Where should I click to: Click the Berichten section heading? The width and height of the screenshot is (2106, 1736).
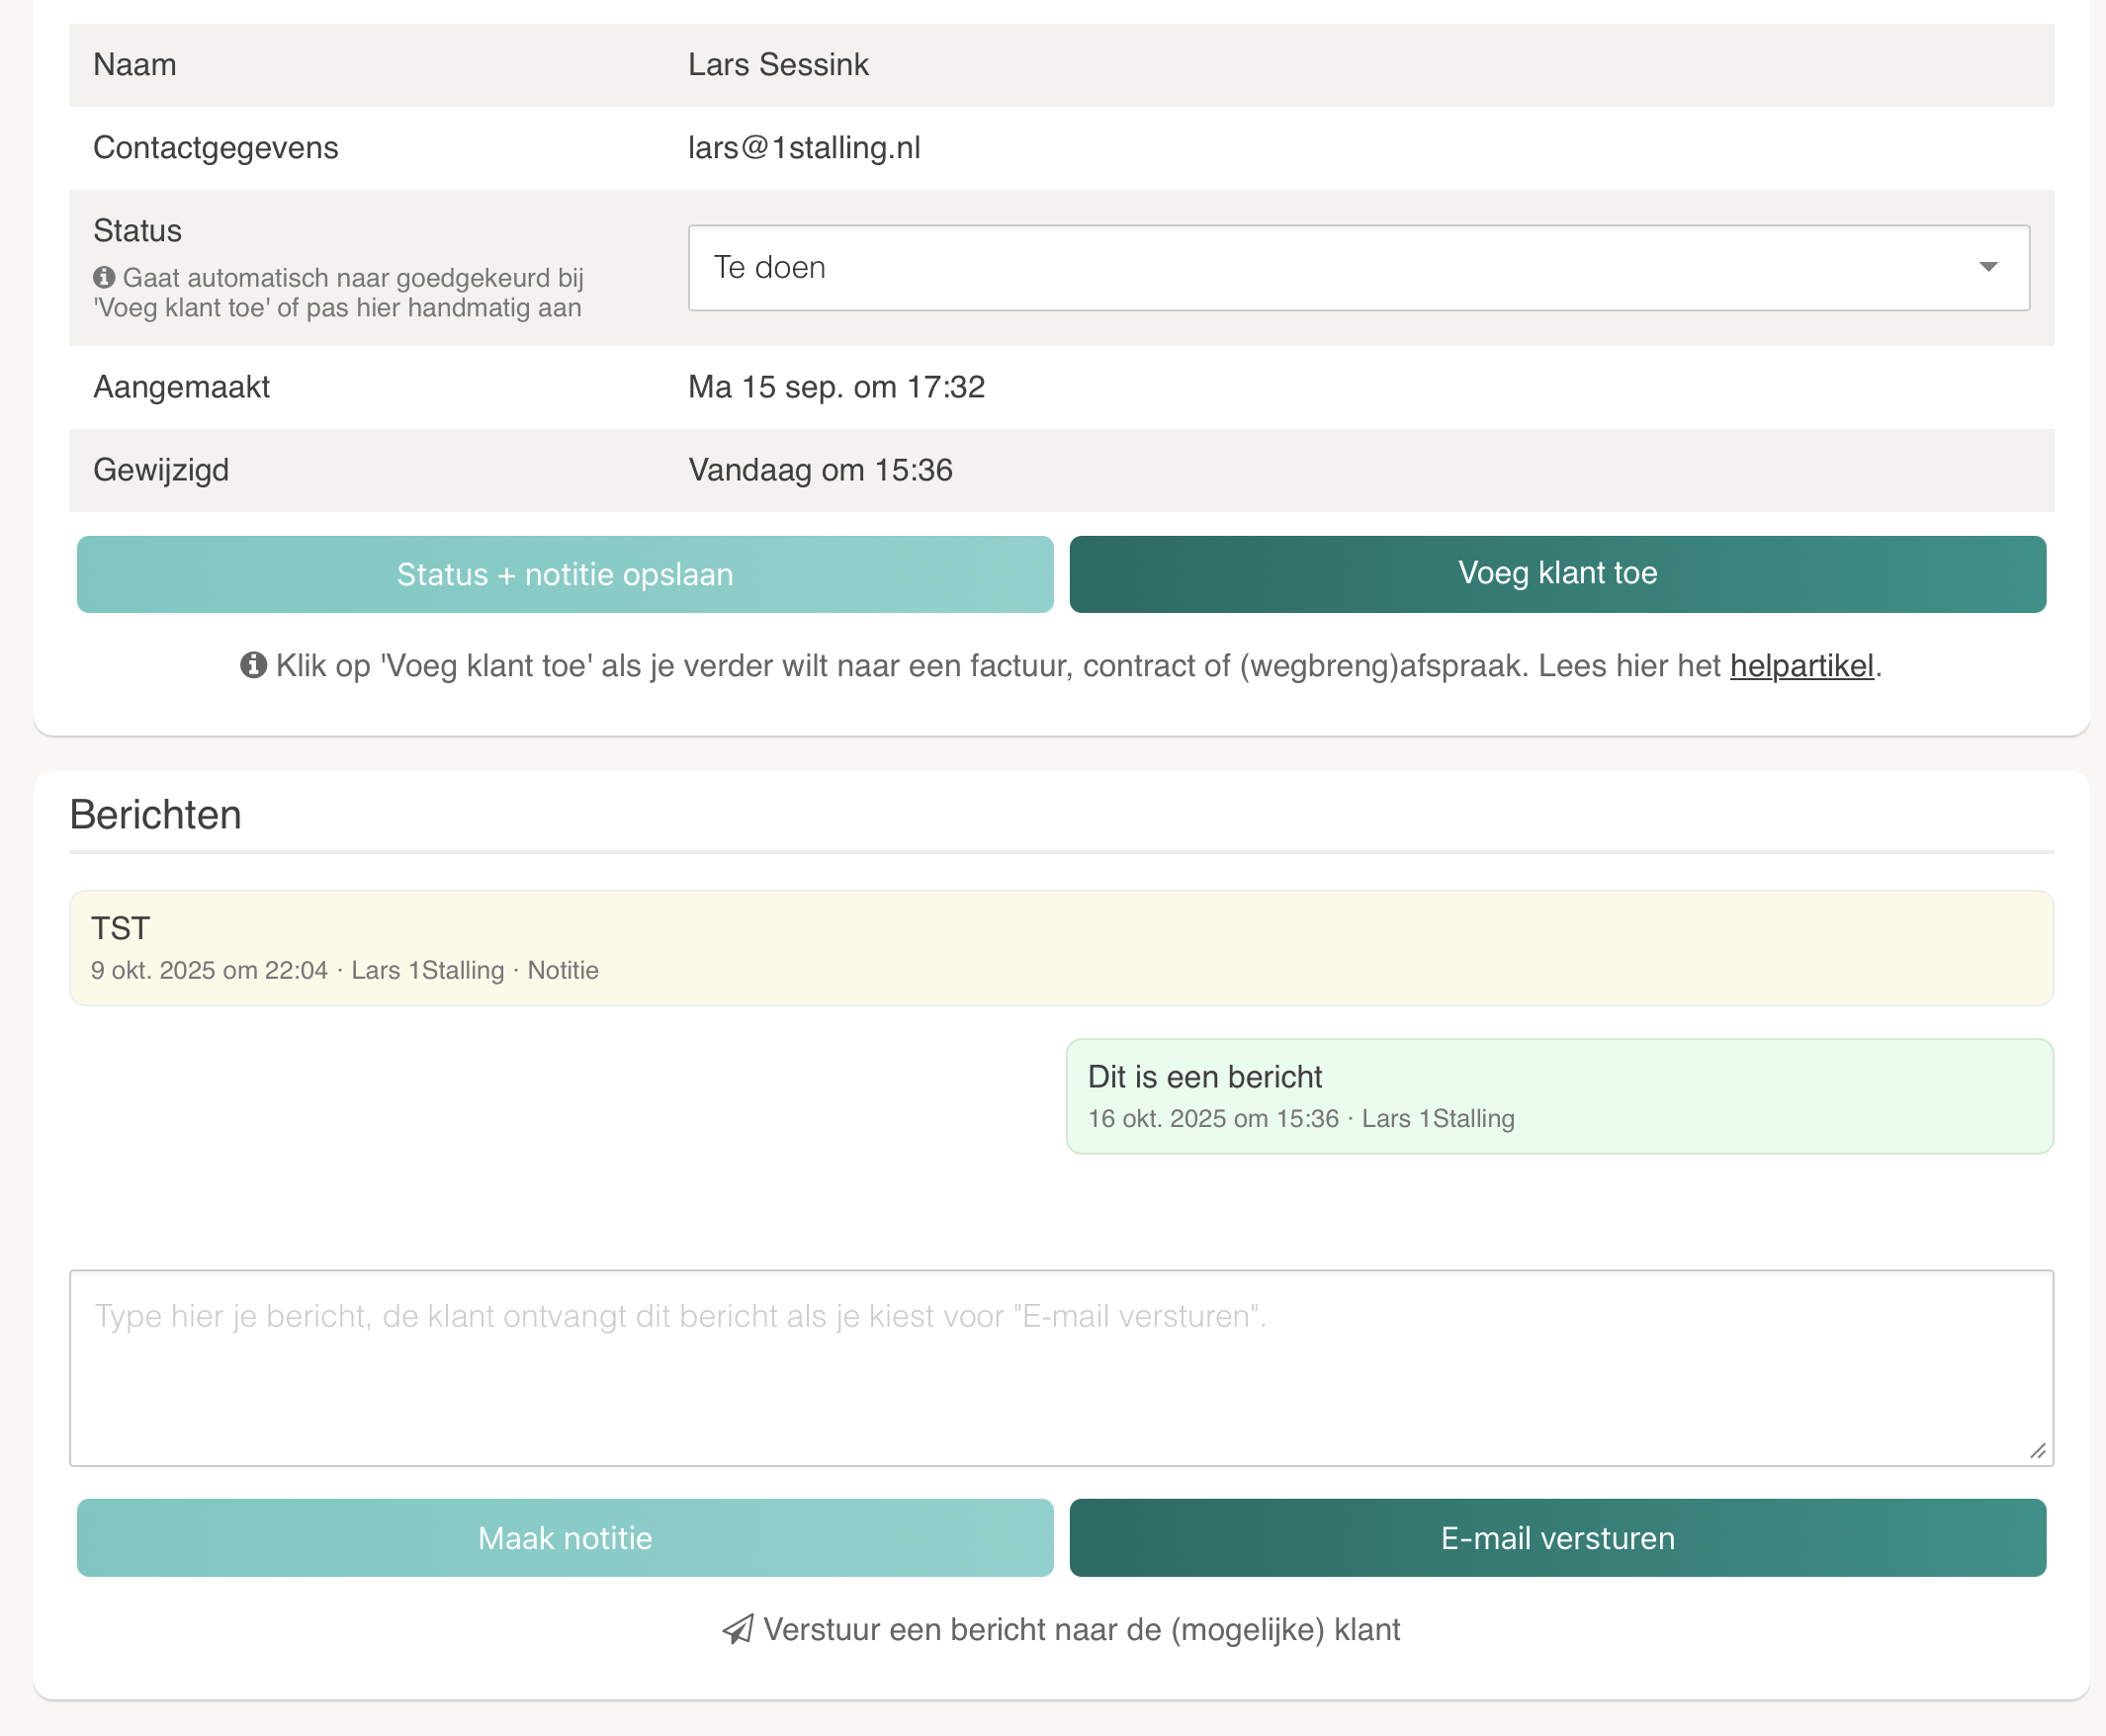[156, 815]
